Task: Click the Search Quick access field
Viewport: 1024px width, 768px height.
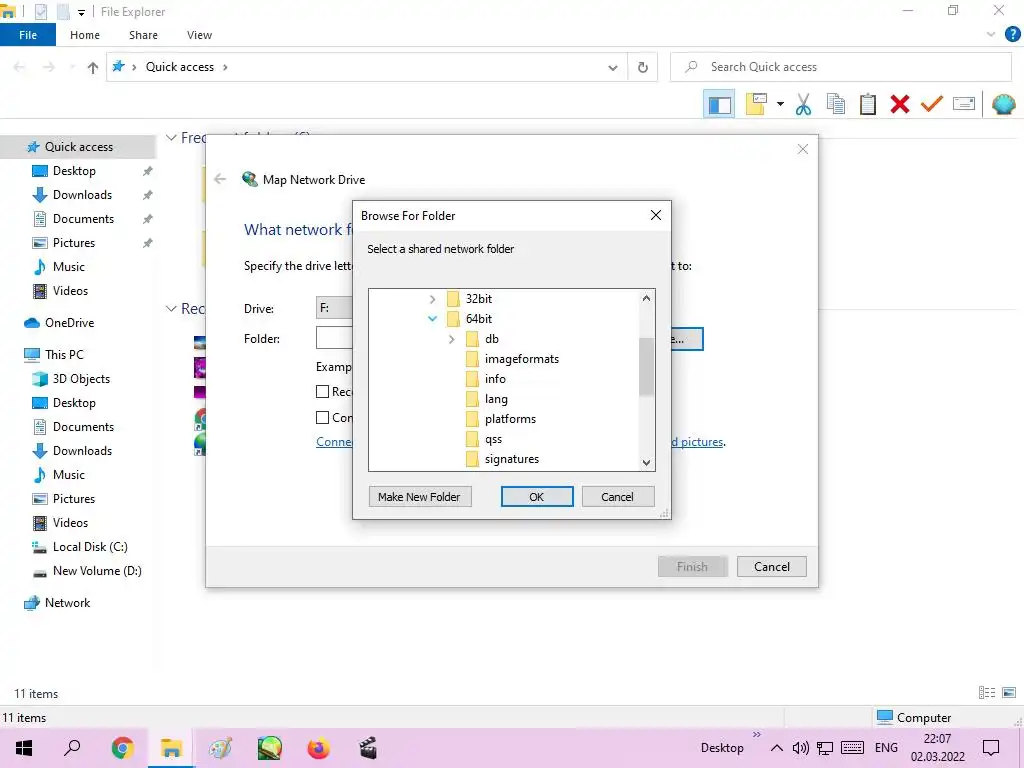Action: point(841,67)
